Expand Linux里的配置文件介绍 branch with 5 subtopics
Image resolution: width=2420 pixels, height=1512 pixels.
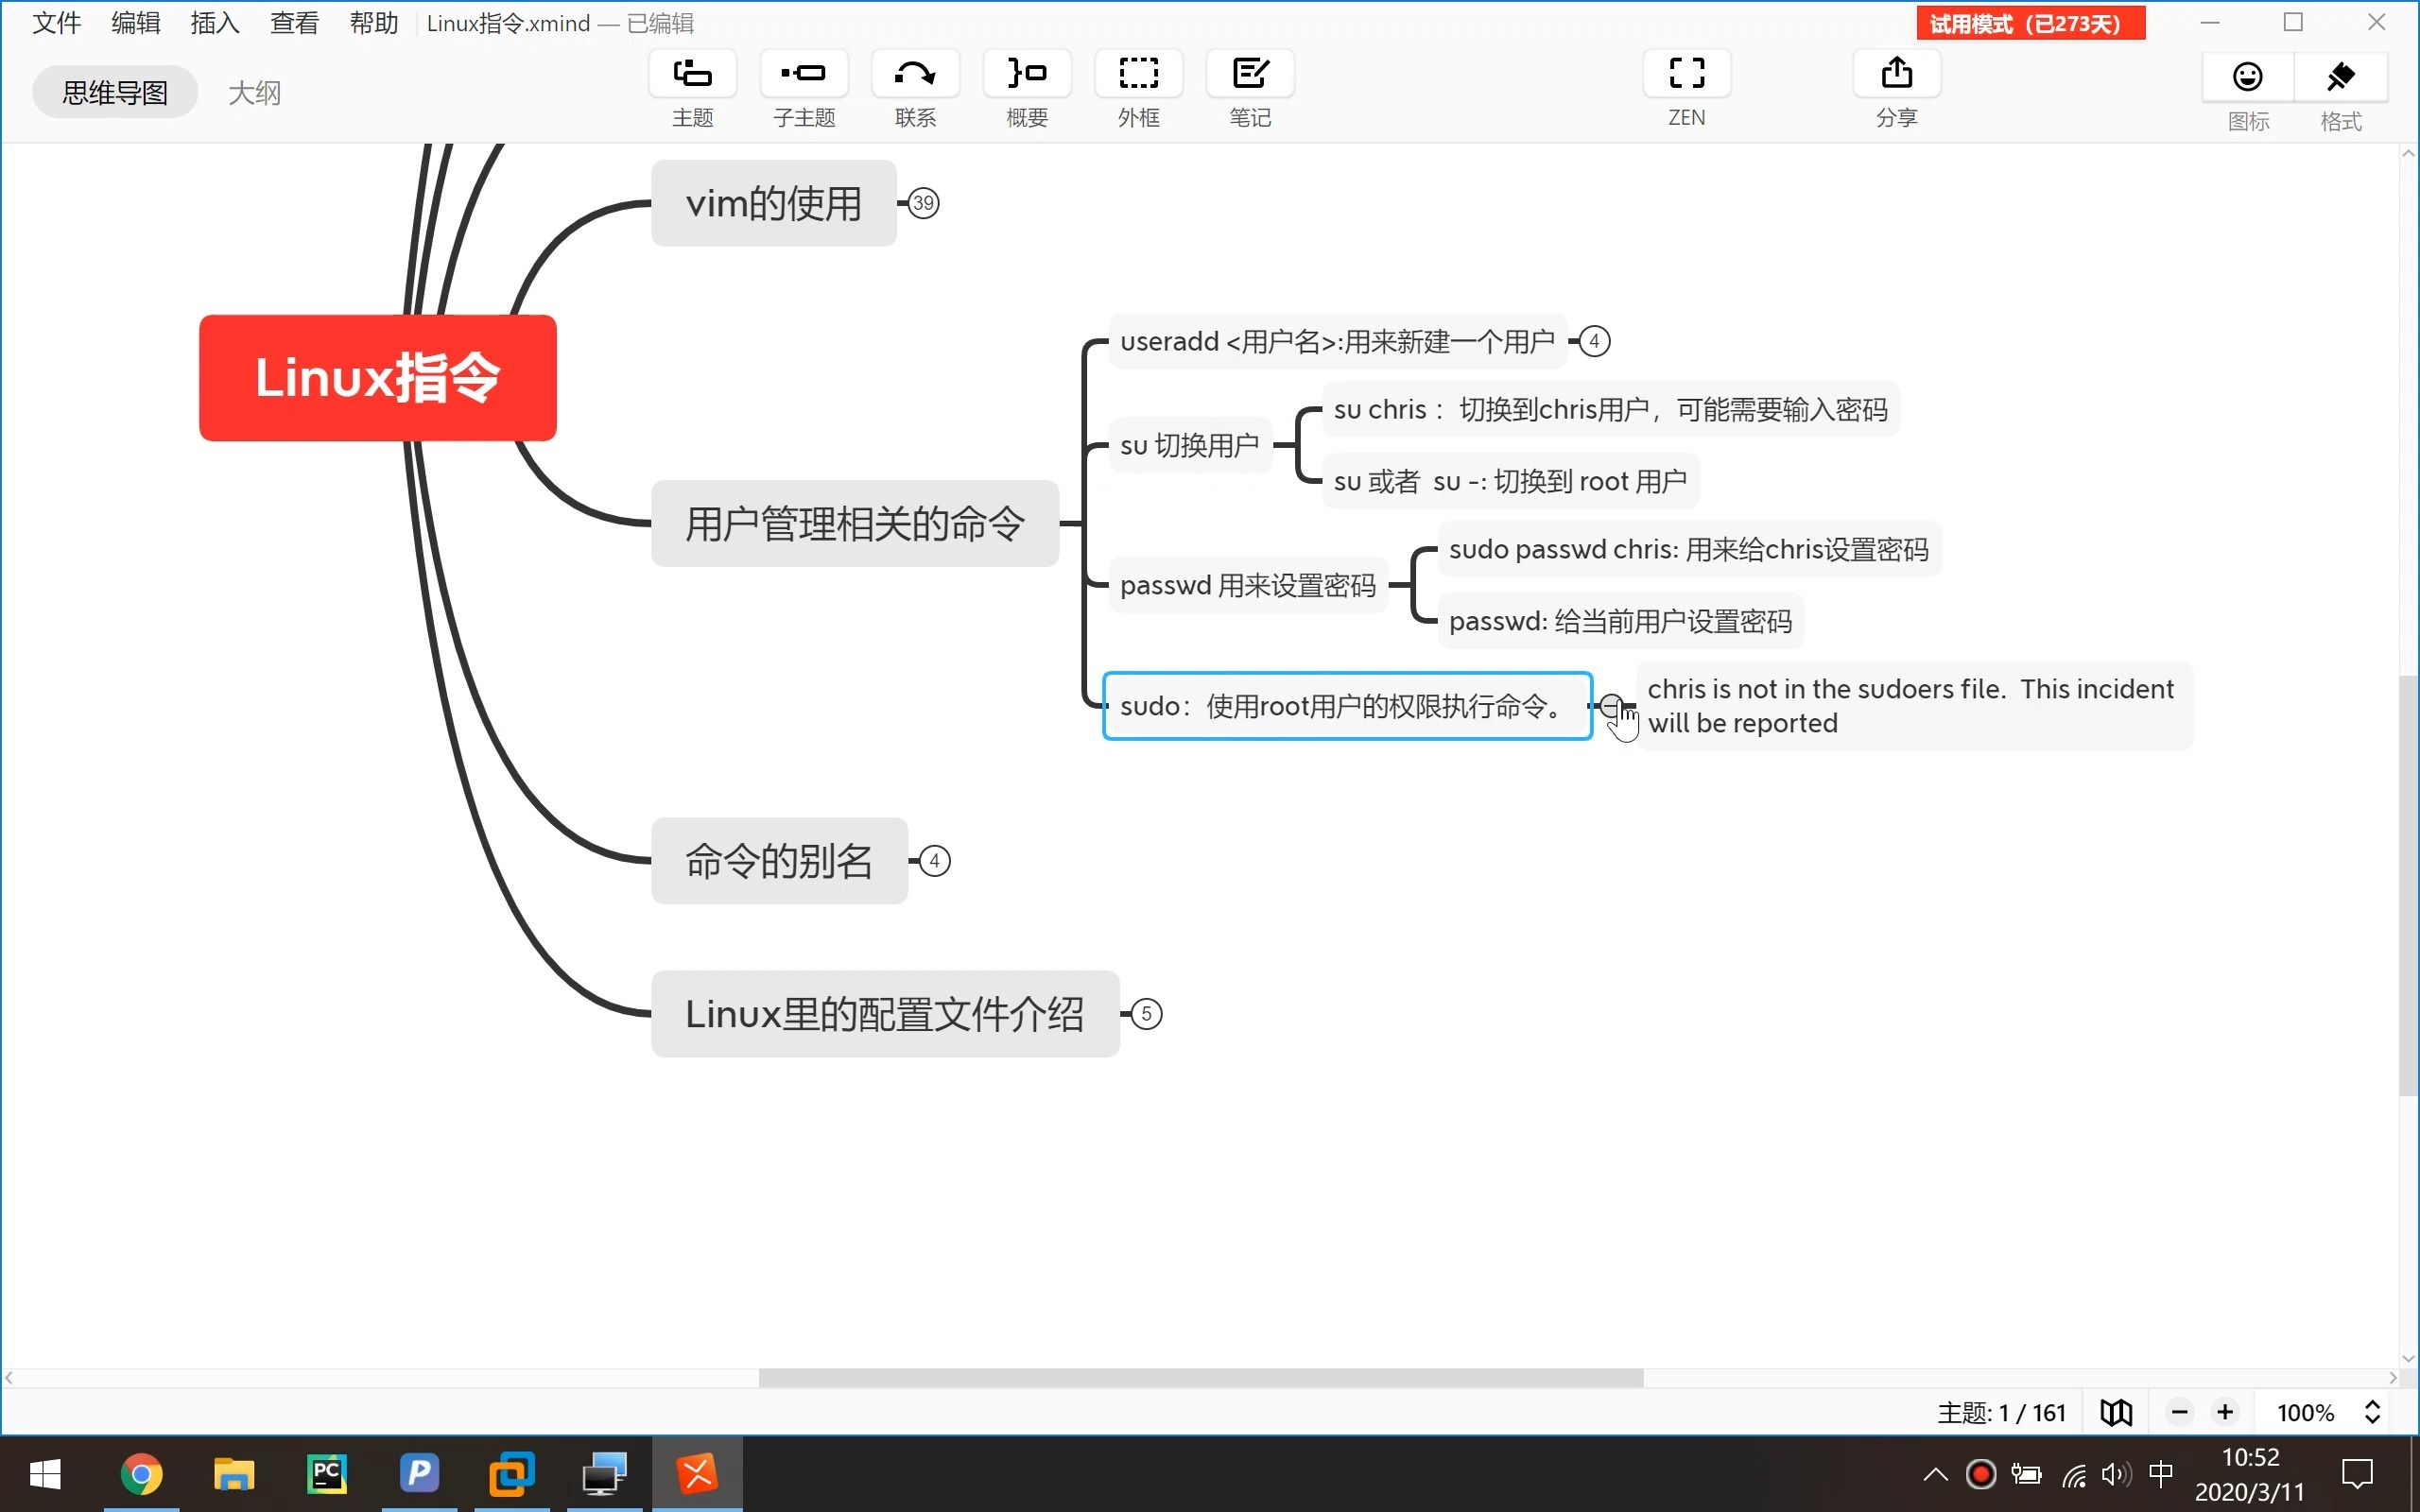pyautogui.click(x=1146, y=1014)
